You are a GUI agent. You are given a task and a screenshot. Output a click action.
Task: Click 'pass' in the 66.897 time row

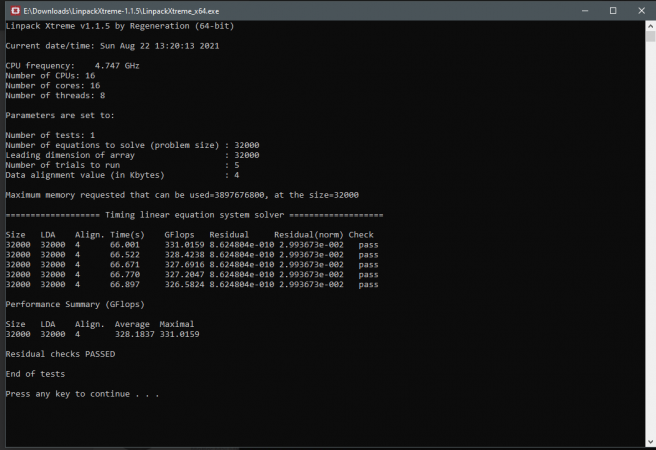pyautogui.click(x=368, y=285)
